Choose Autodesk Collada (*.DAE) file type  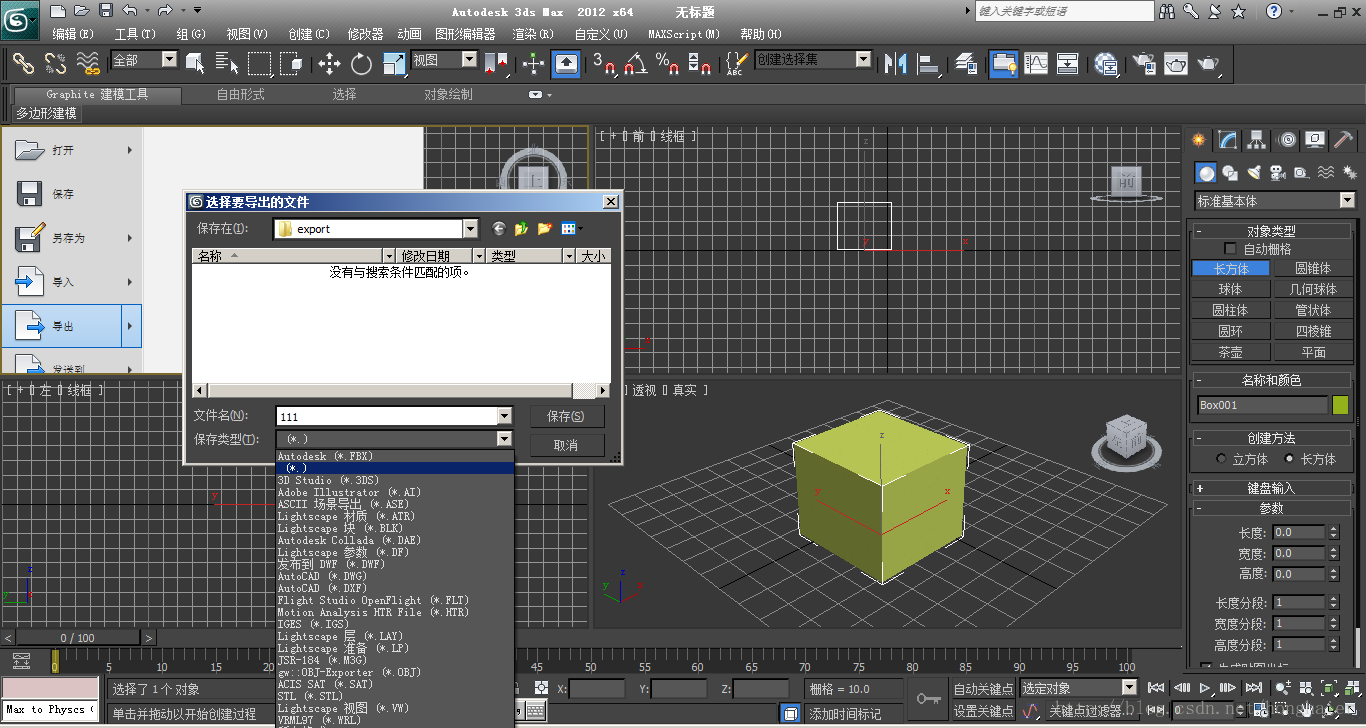coord(348,540)
